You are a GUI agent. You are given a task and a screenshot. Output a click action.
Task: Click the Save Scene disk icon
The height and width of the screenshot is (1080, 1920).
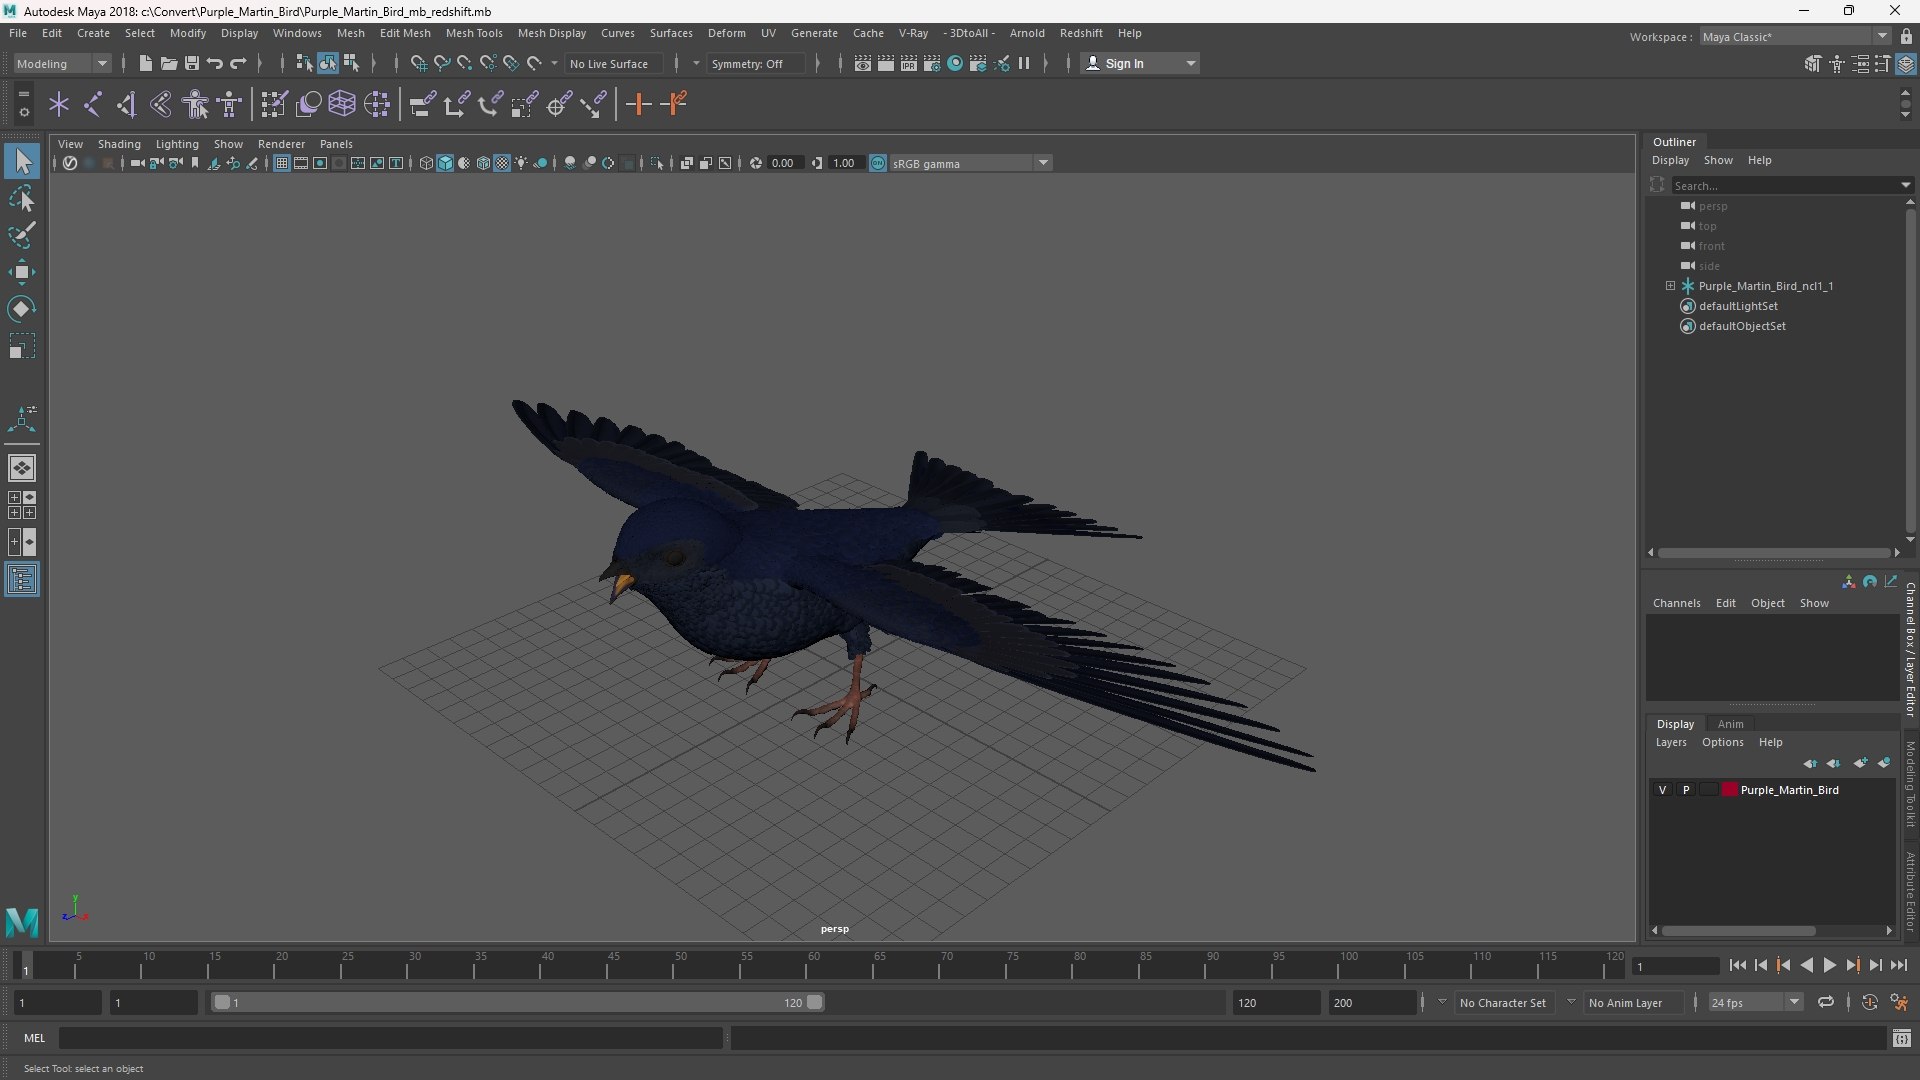(191, 63)
